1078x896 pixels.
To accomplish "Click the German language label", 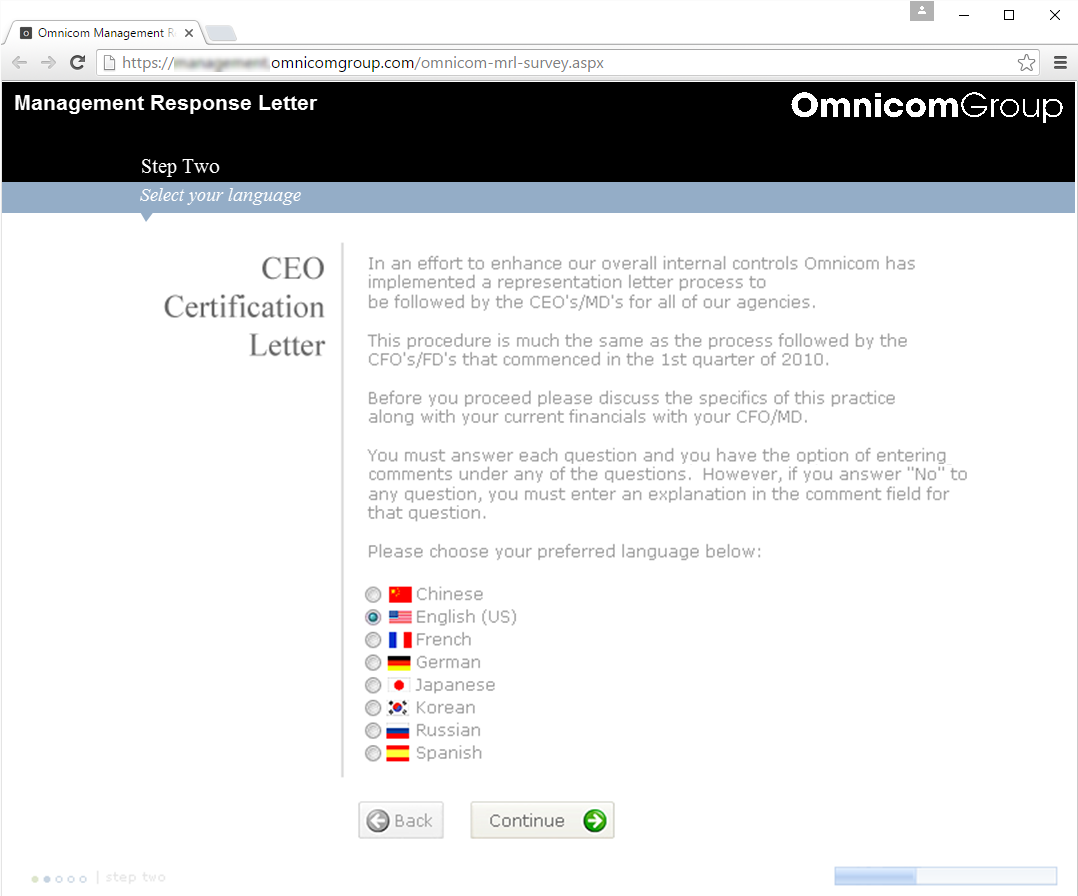I will pos(448,662).
